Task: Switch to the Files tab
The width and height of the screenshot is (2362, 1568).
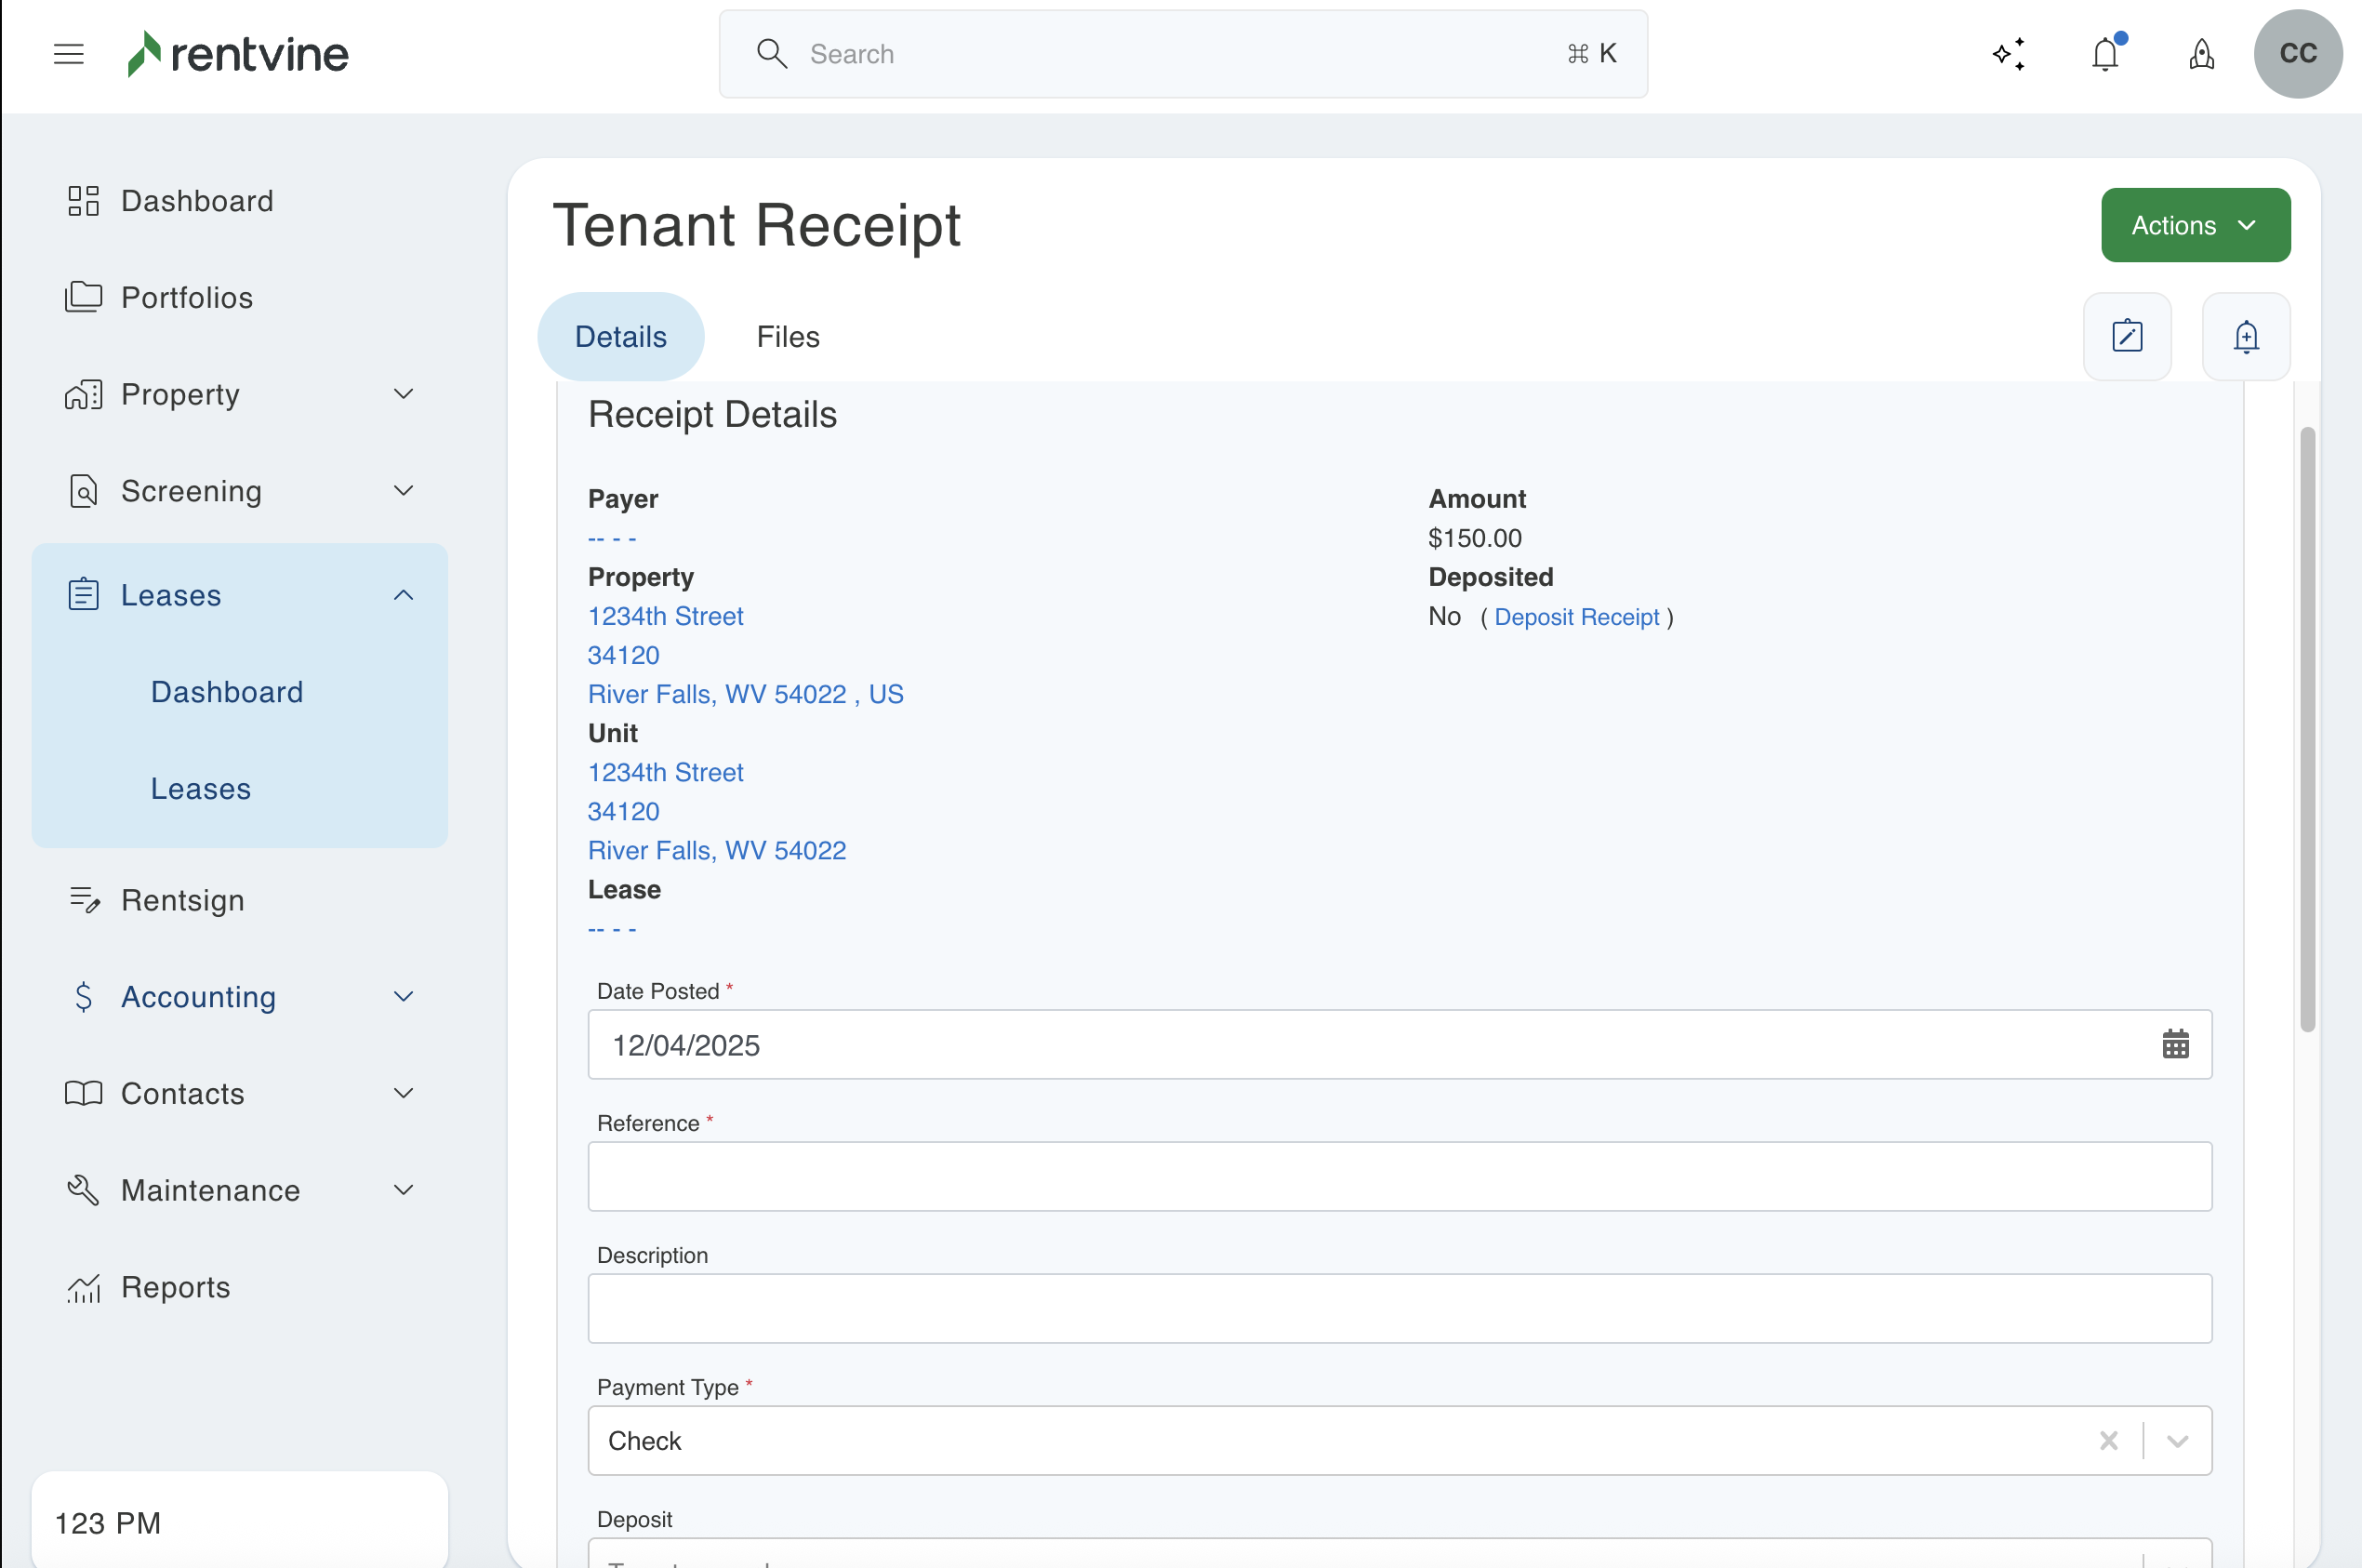Action: pyautogui.click(x=788, y=337)
